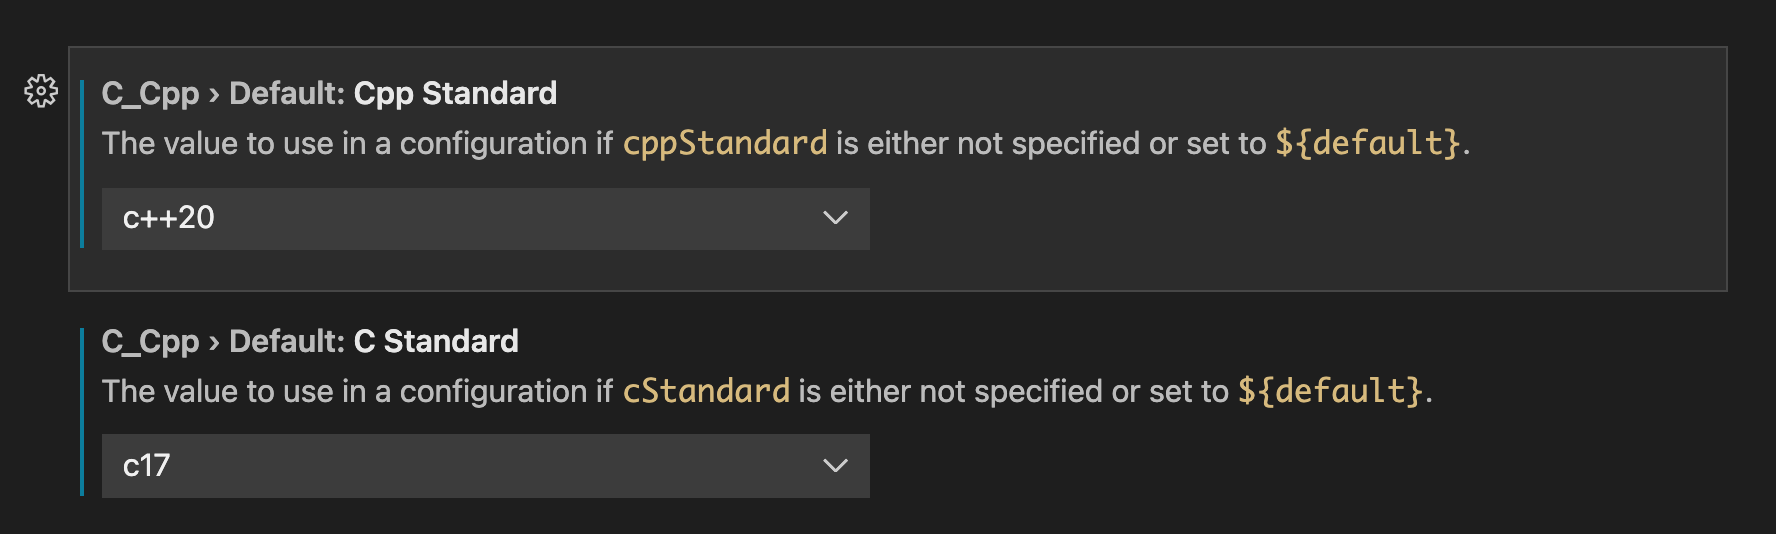Click blue modified indicator beside C Standard
The height and width of the screenshot is (534, 1776).
coord(82,411)
